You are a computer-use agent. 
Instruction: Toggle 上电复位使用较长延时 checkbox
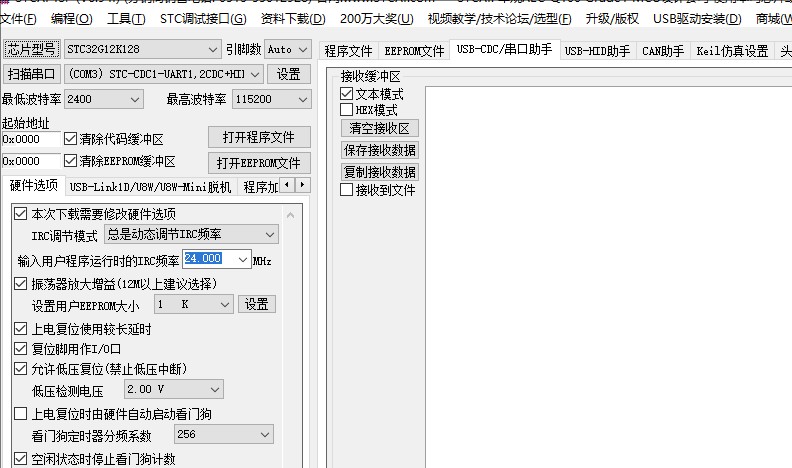tap(20, 329)
